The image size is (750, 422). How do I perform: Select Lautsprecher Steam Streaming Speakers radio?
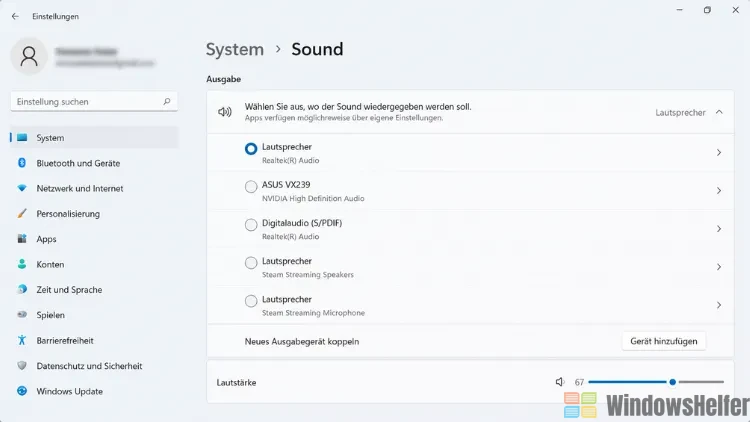click(251, 263)
